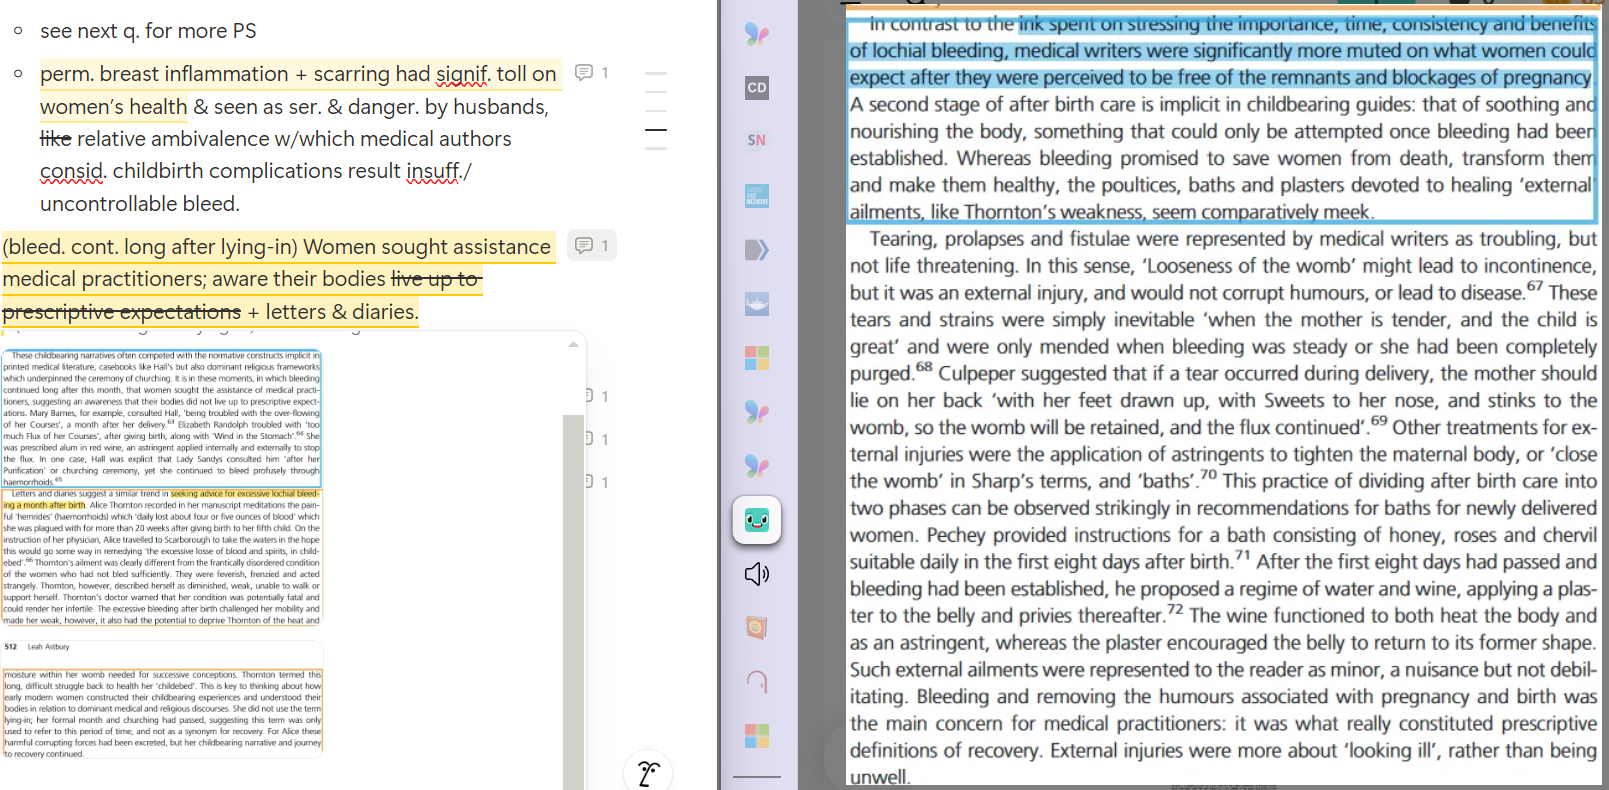1609x790 pixels.
Task: Click the pink arch icon in sidebar
Action: coord(757,682)
